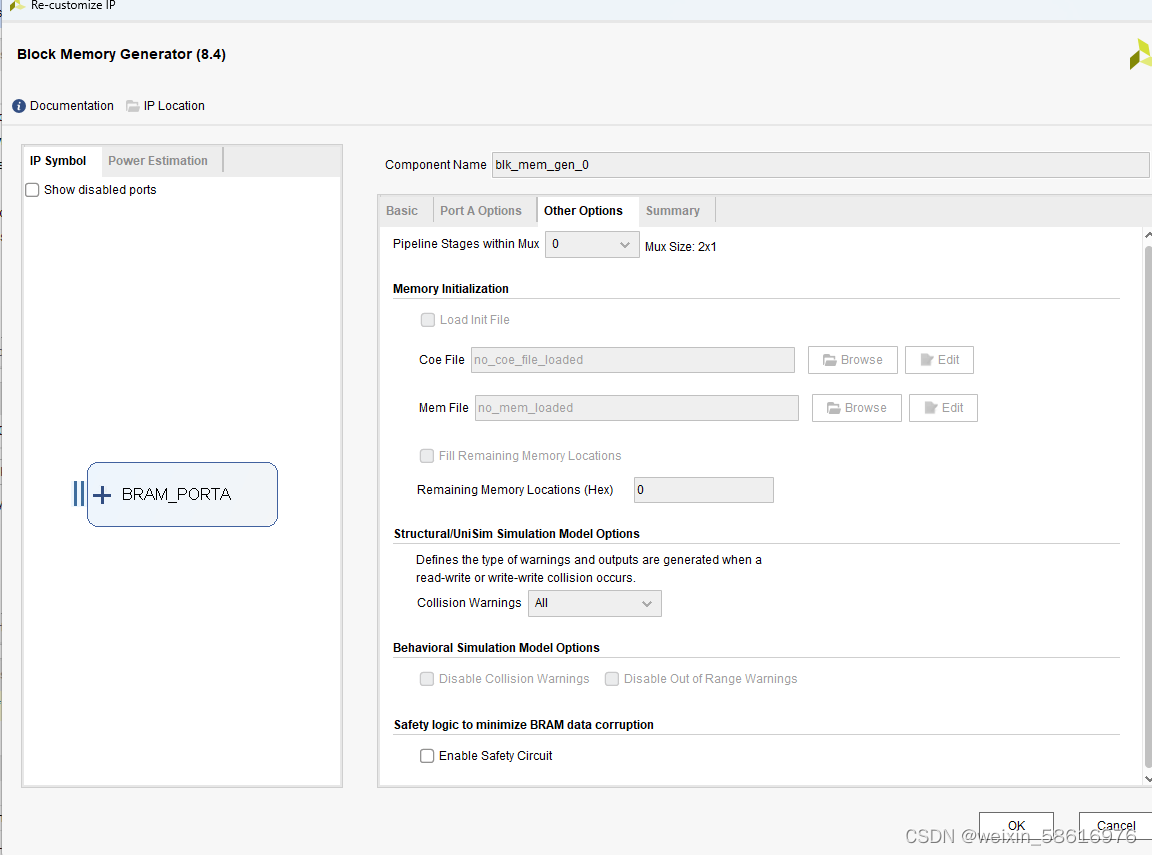Click the Documentation info icon
This screenshot has height=855, width=1152.
(x=19, y=106)
